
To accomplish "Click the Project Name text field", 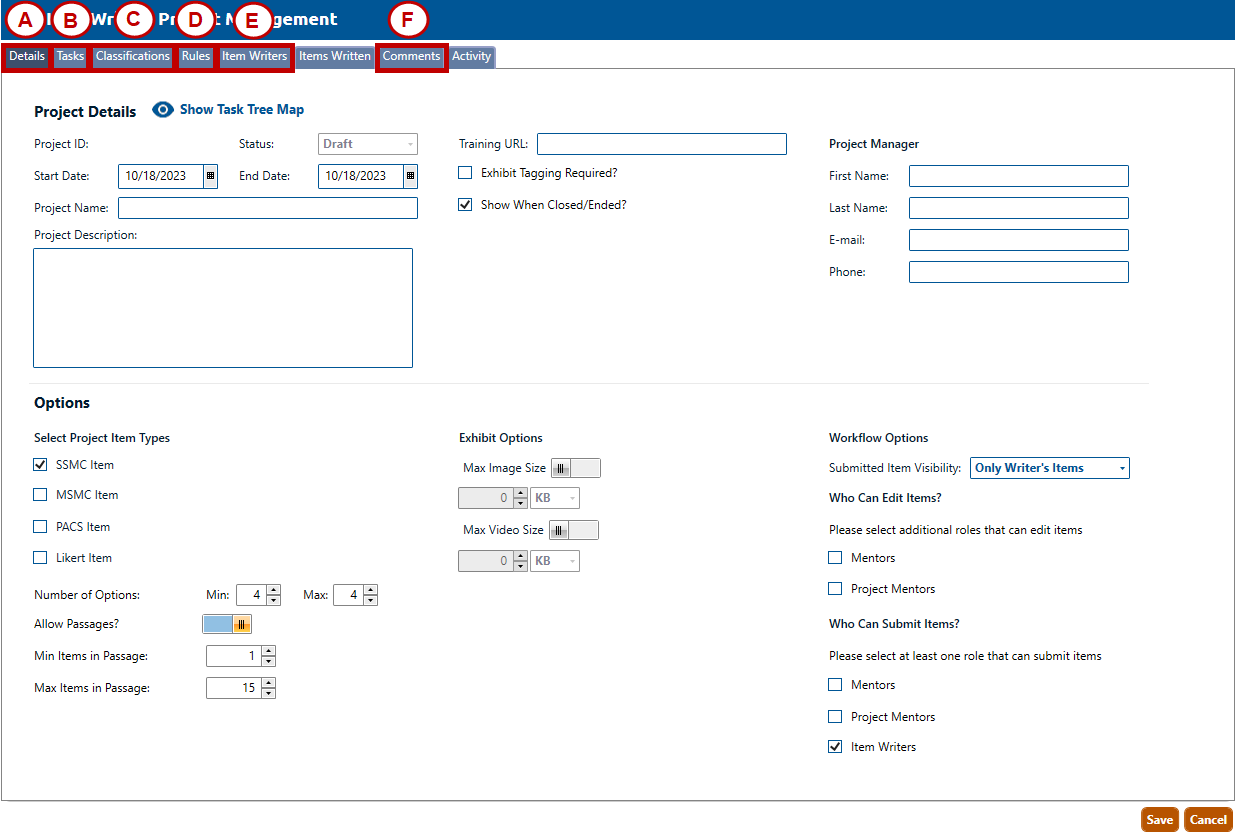I will pyautogui.click(x=267, y=208).
